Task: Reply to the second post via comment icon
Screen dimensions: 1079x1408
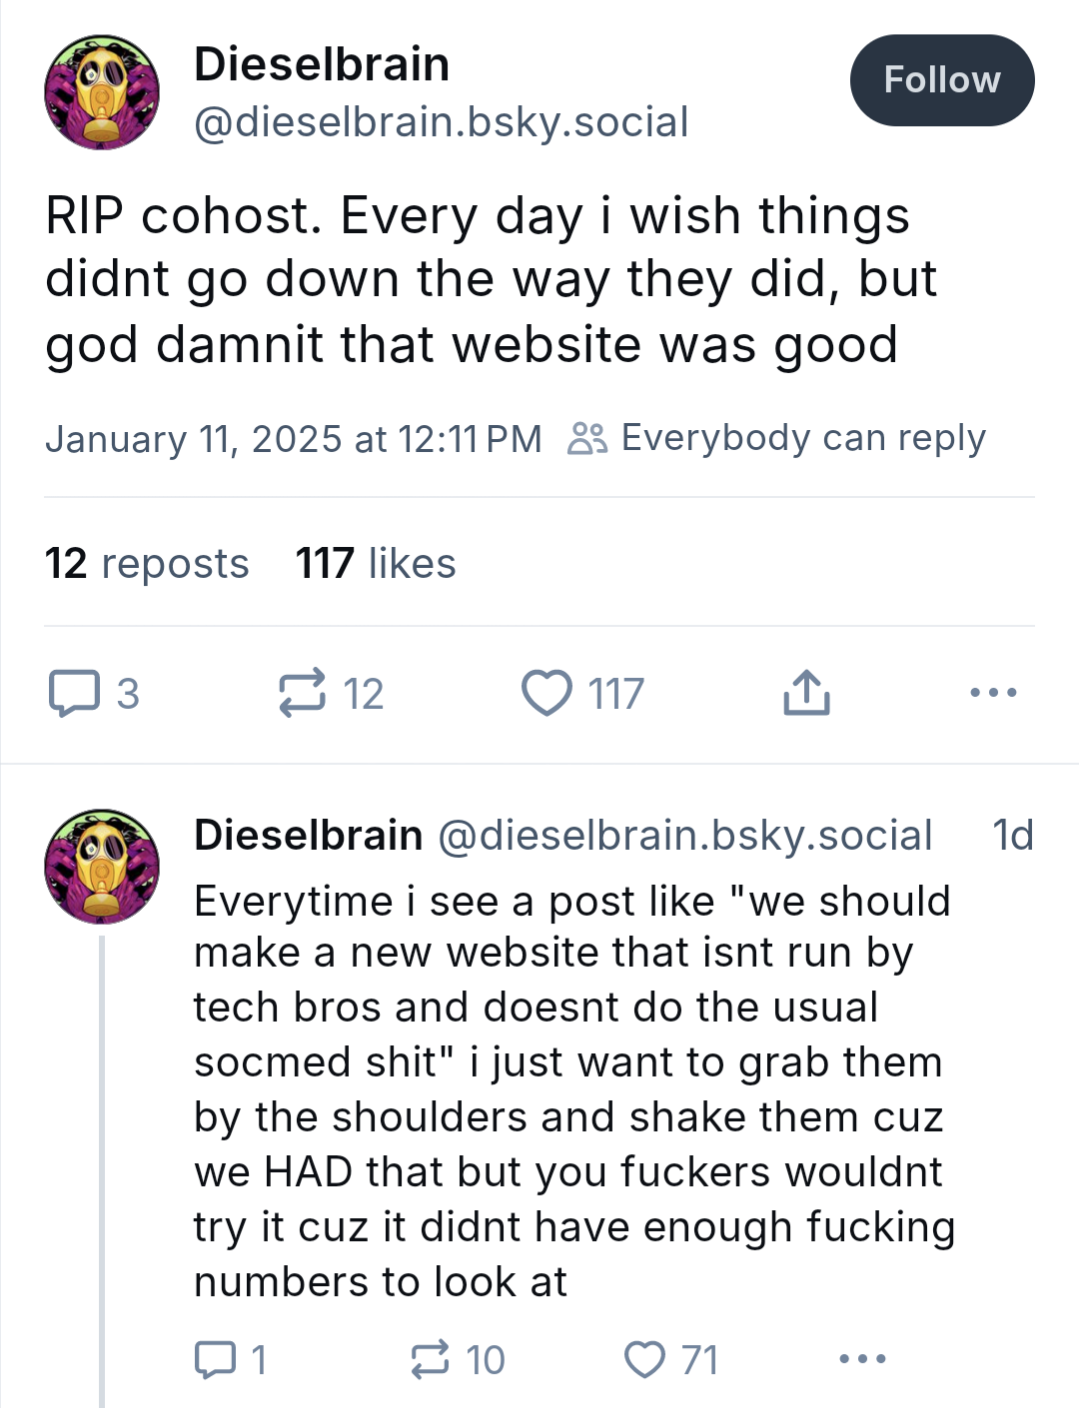Action: 212,1360
